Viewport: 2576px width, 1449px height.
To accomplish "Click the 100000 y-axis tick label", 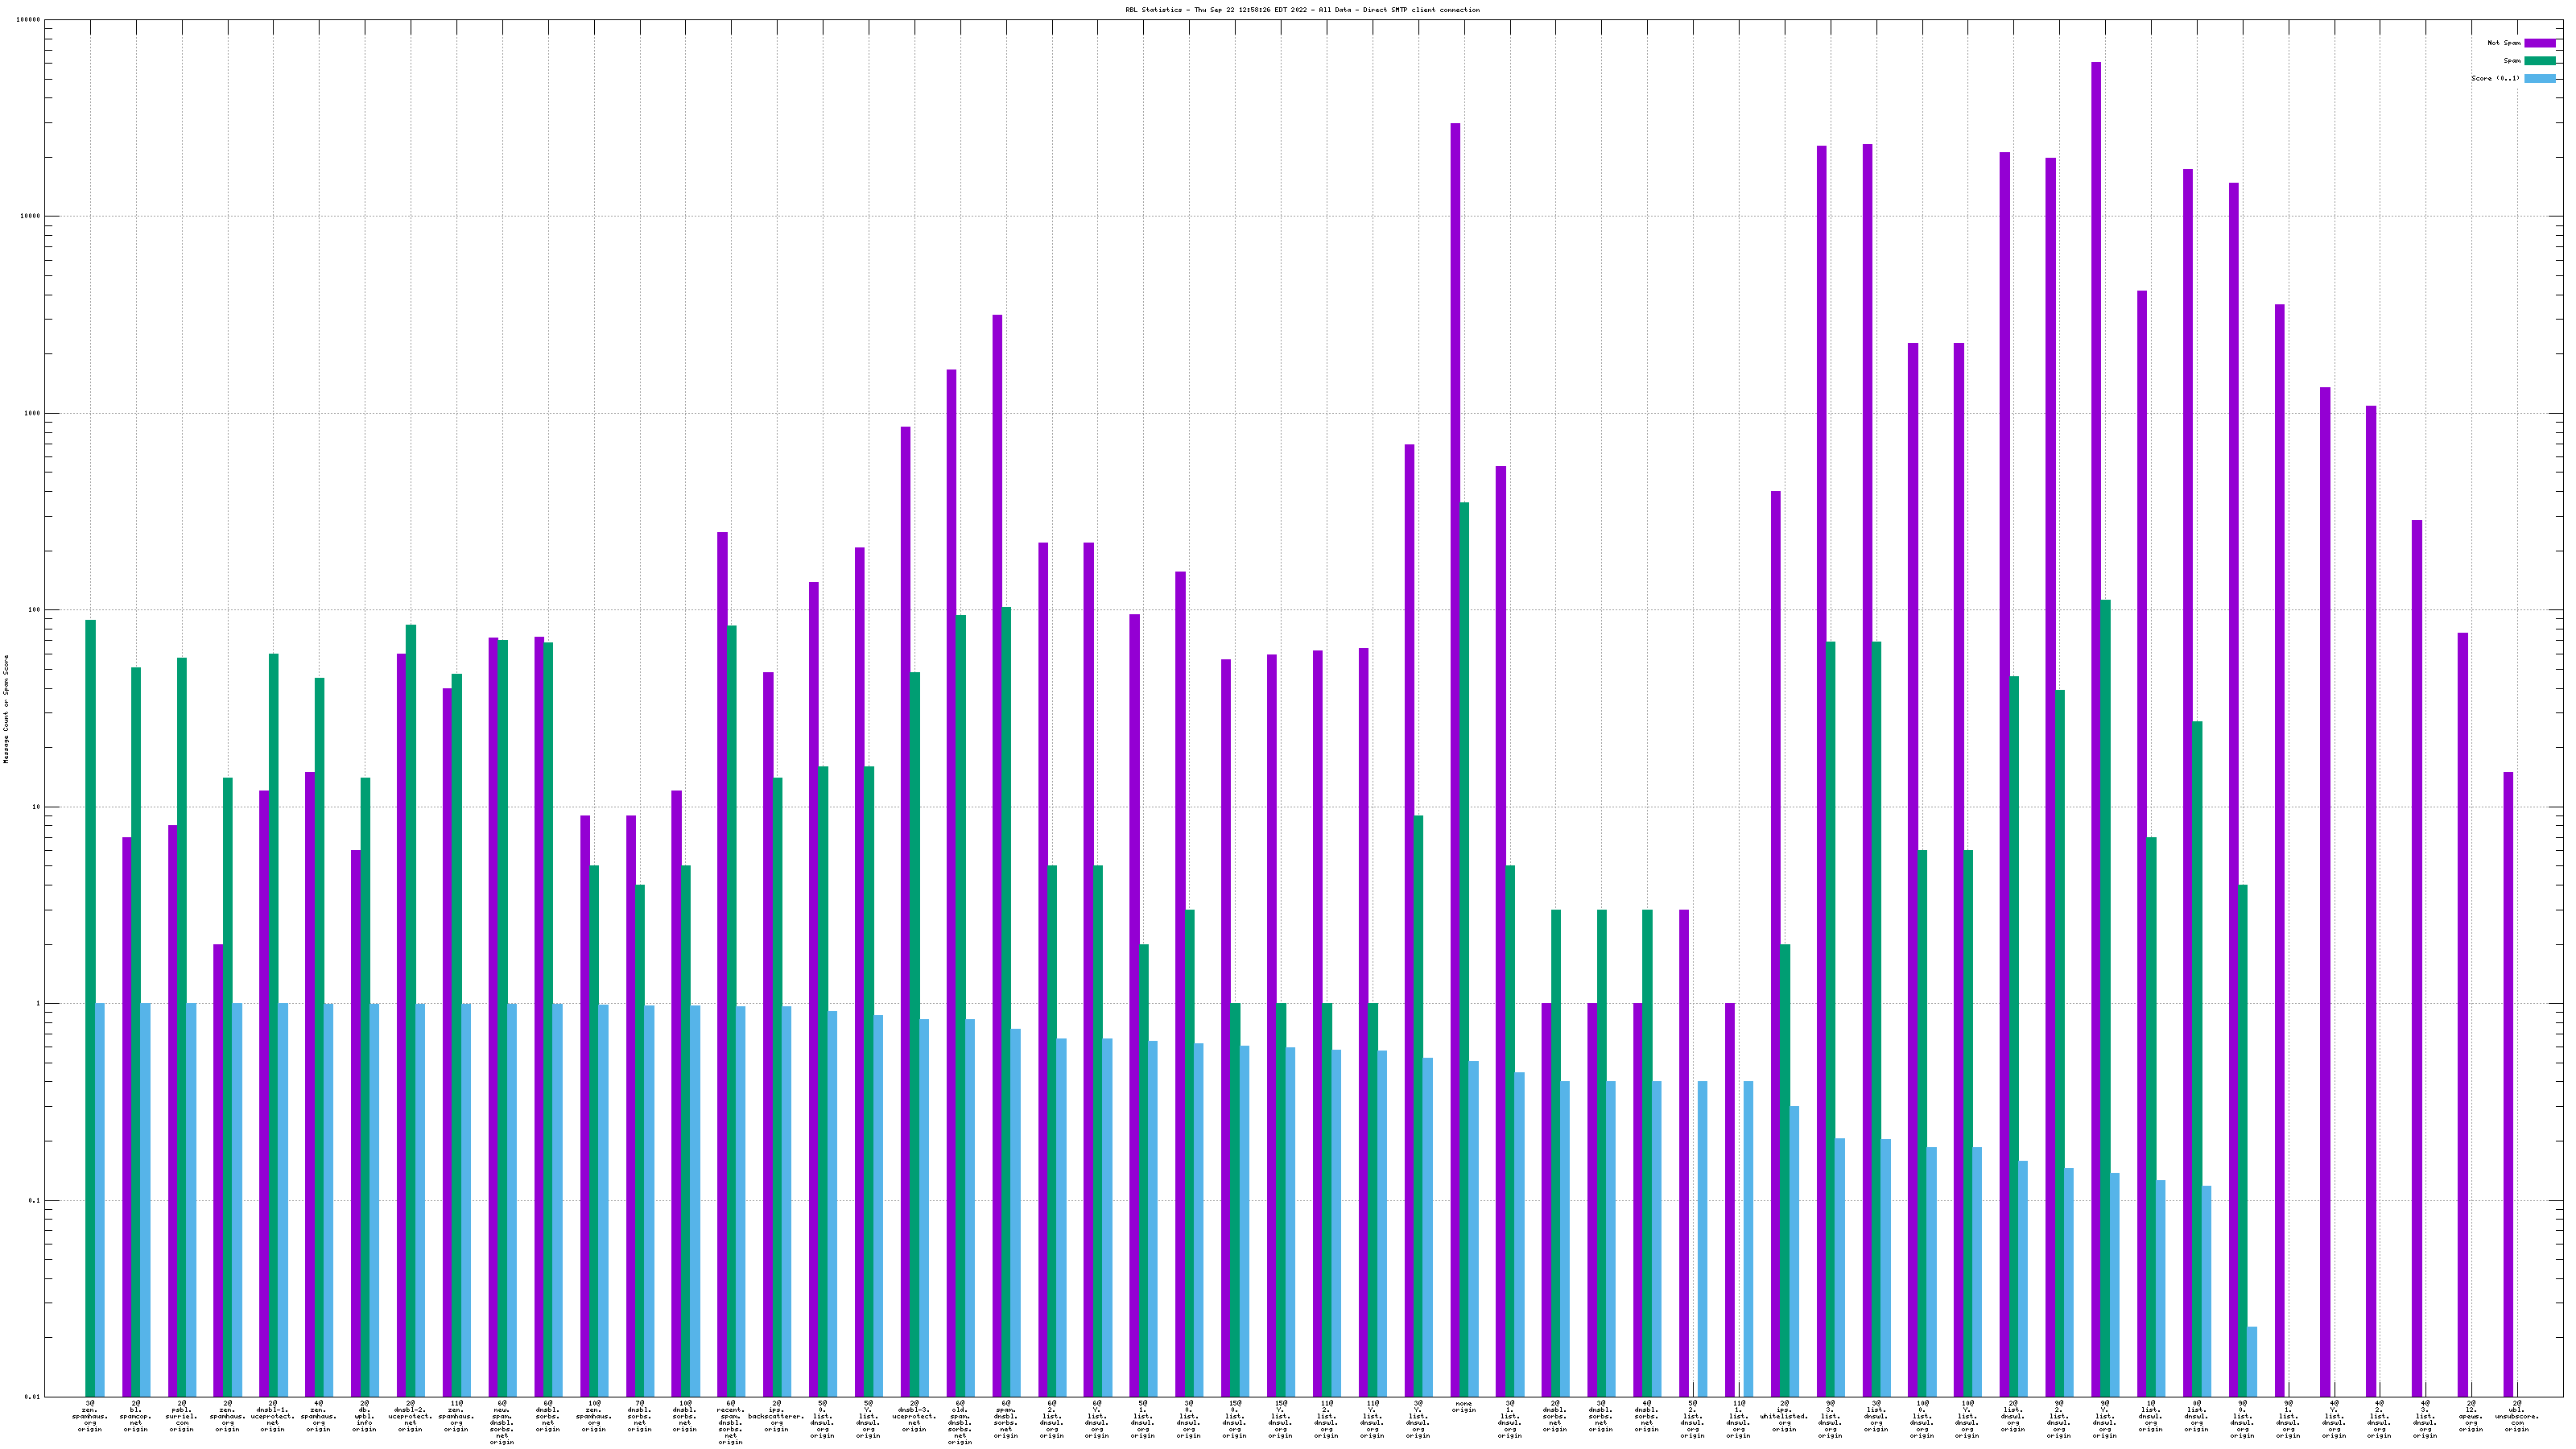I will 28,20.
